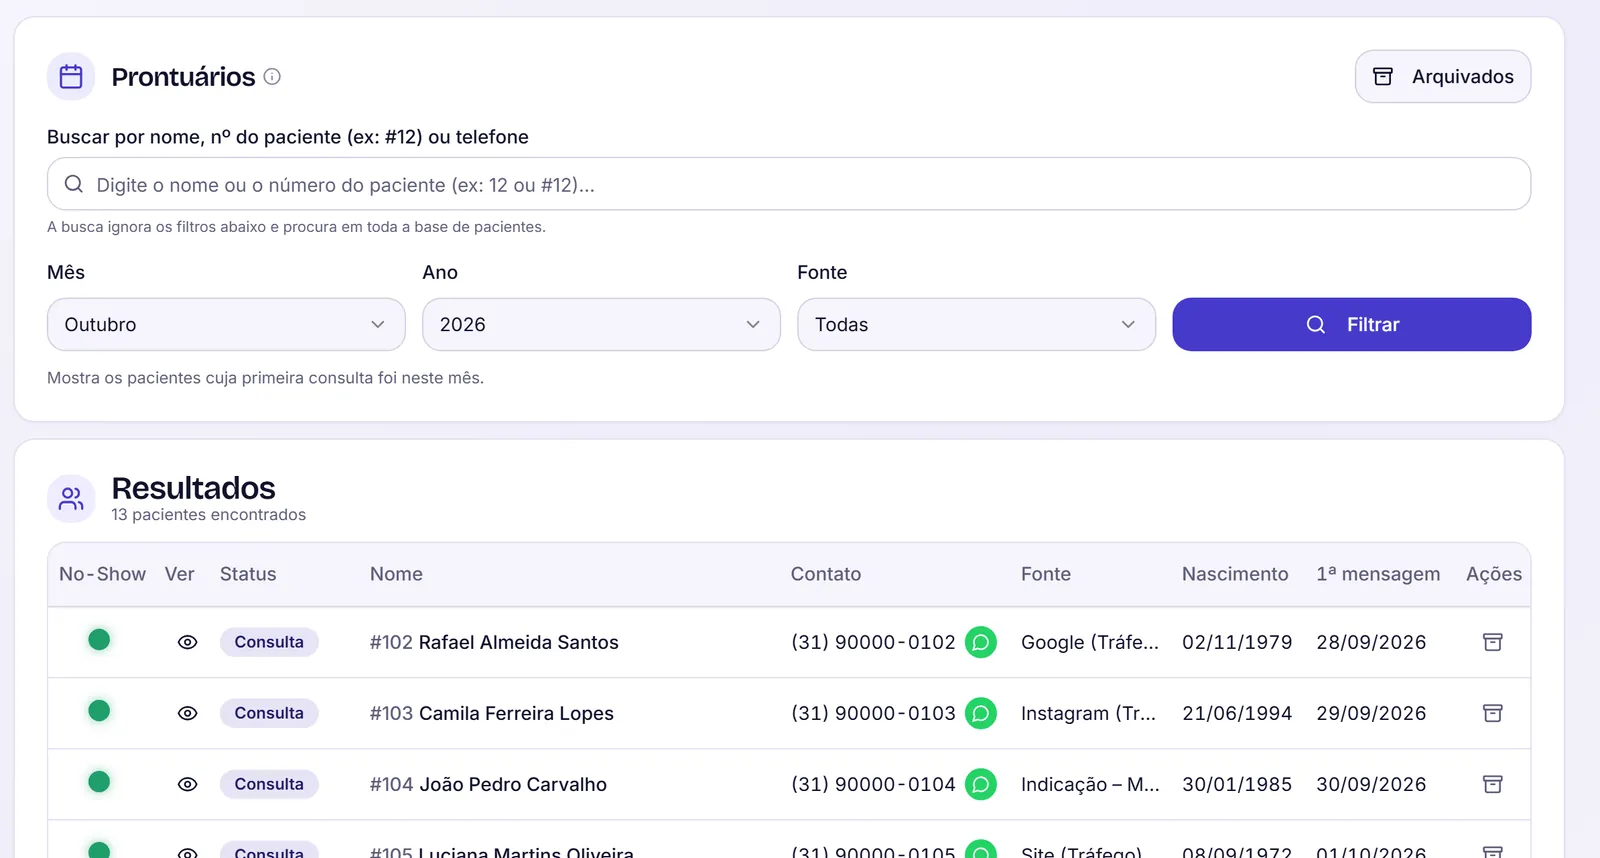Click the Filtrar button
Screen dimensions: 1600x858
point(1351,324)
